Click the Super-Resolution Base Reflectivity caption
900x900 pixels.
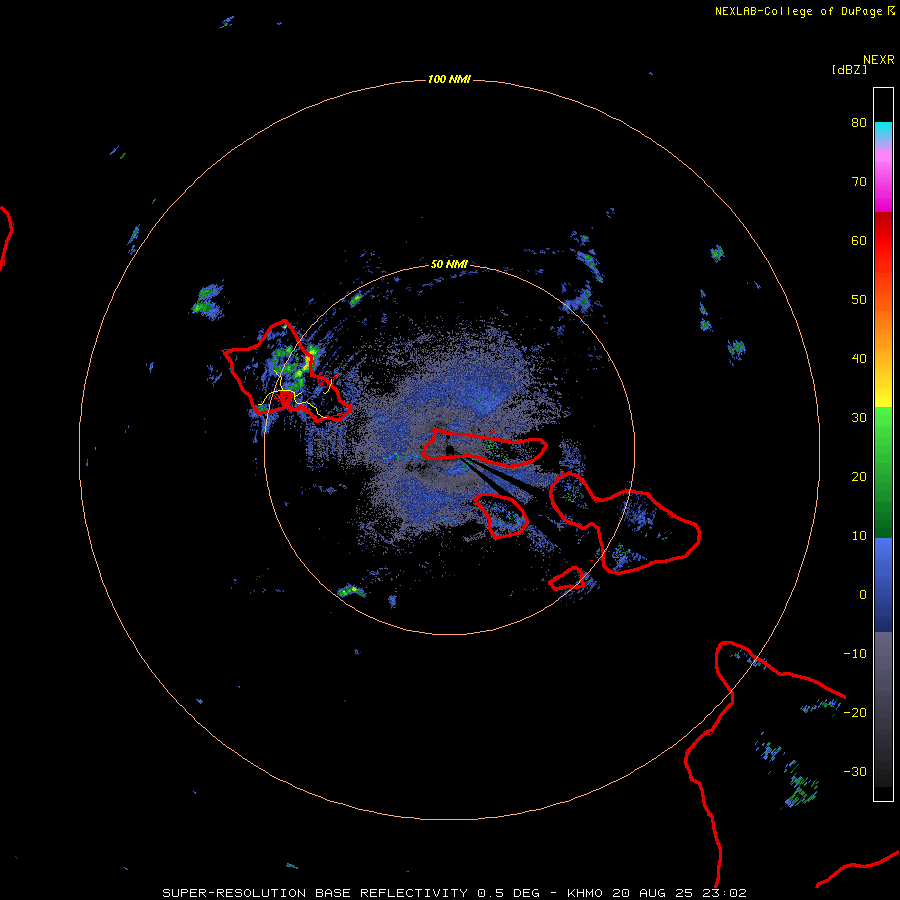coord(315,893)
